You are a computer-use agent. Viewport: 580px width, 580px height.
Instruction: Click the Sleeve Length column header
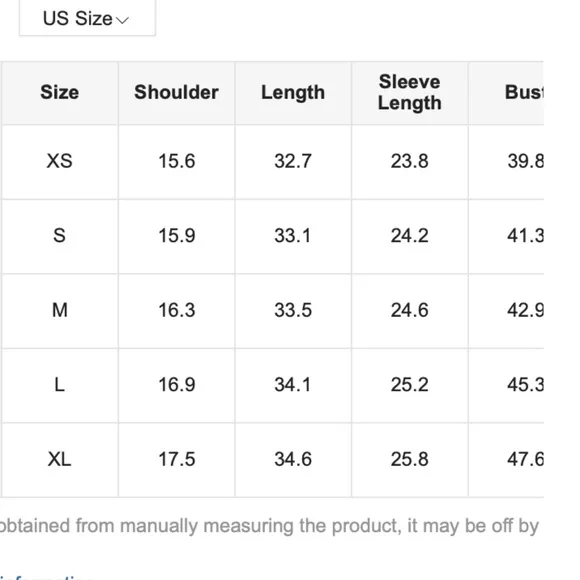click(409, 92)
